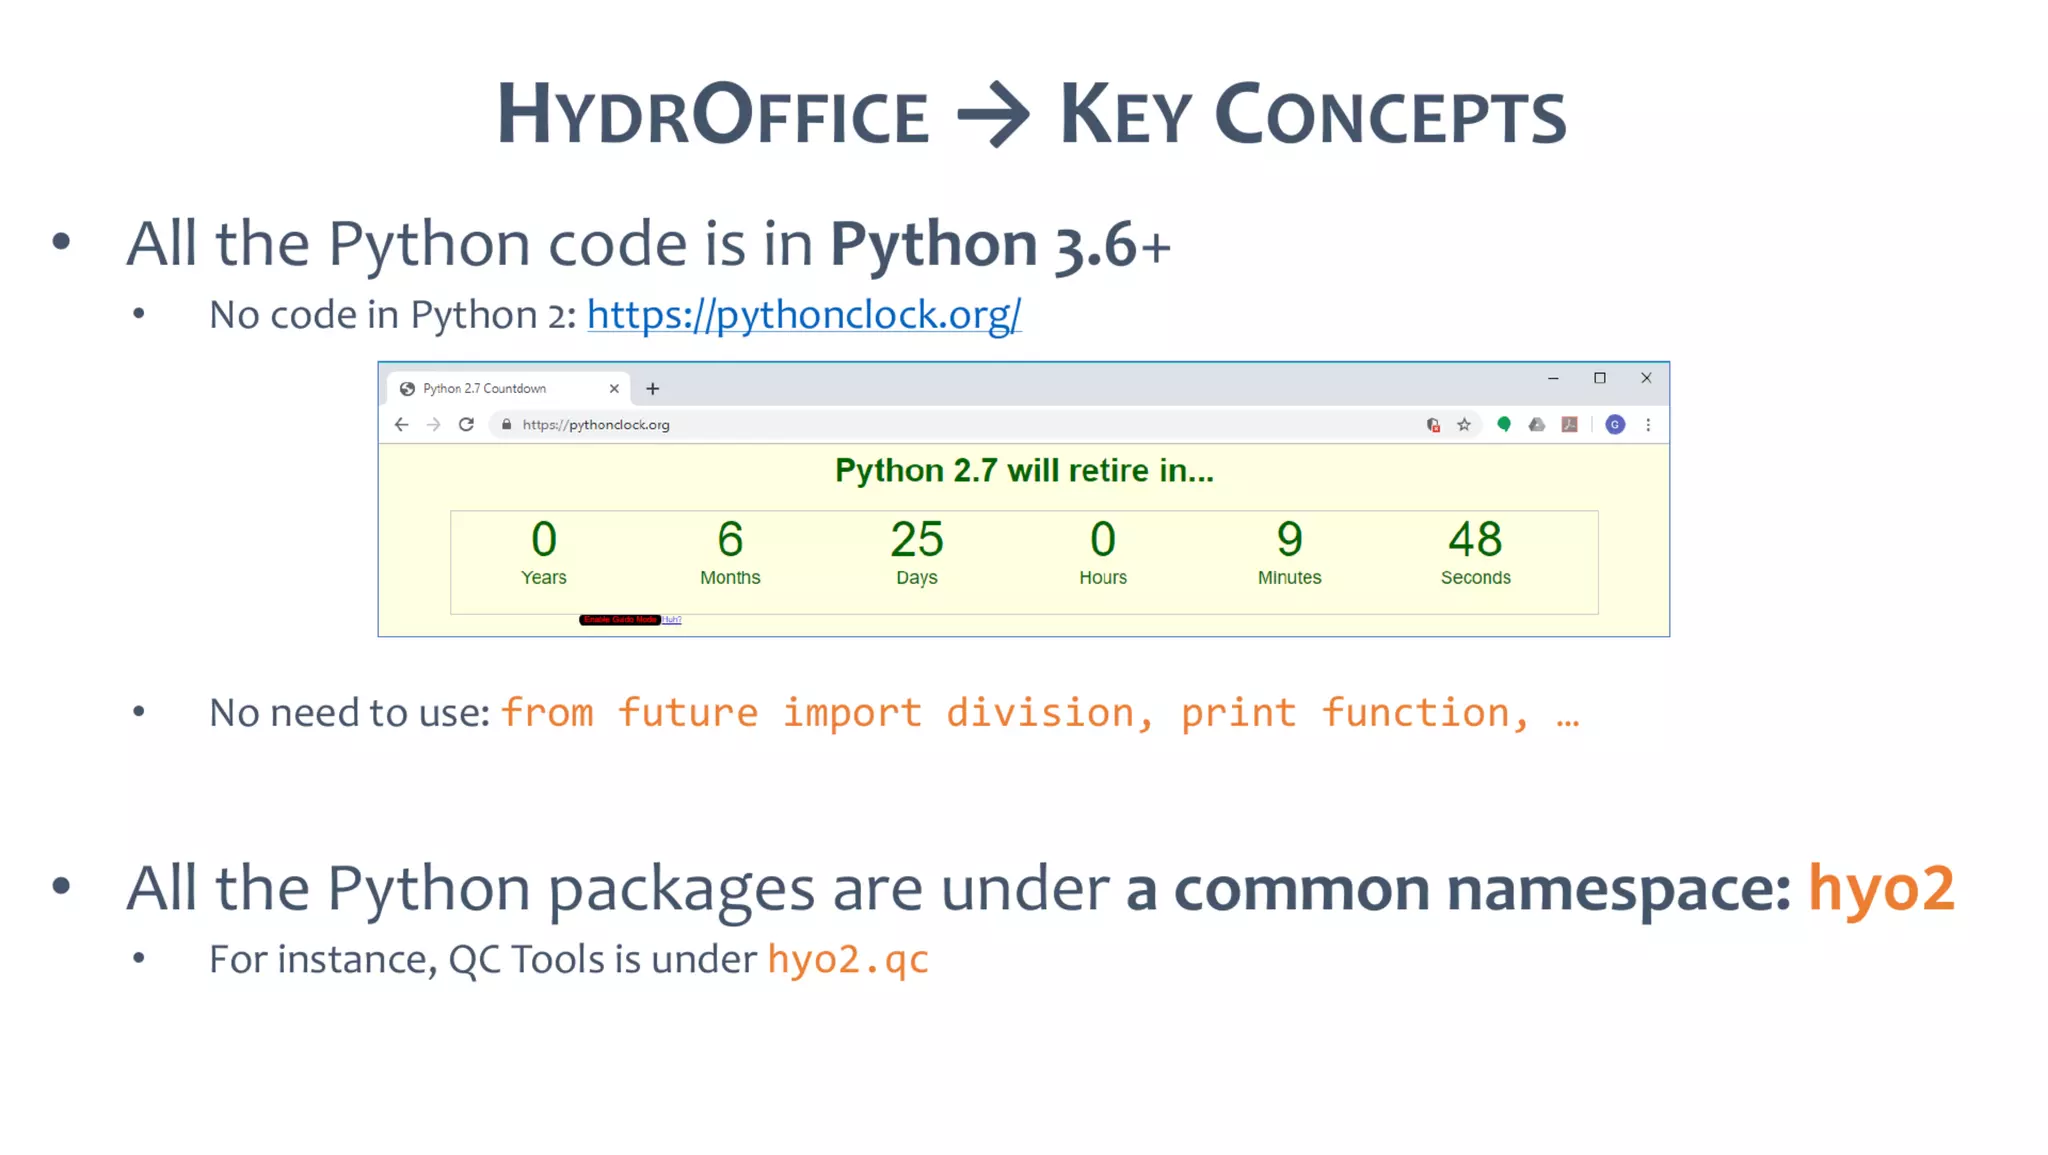
Task: Click the browser back arrow
Action: tap(401, 425)
